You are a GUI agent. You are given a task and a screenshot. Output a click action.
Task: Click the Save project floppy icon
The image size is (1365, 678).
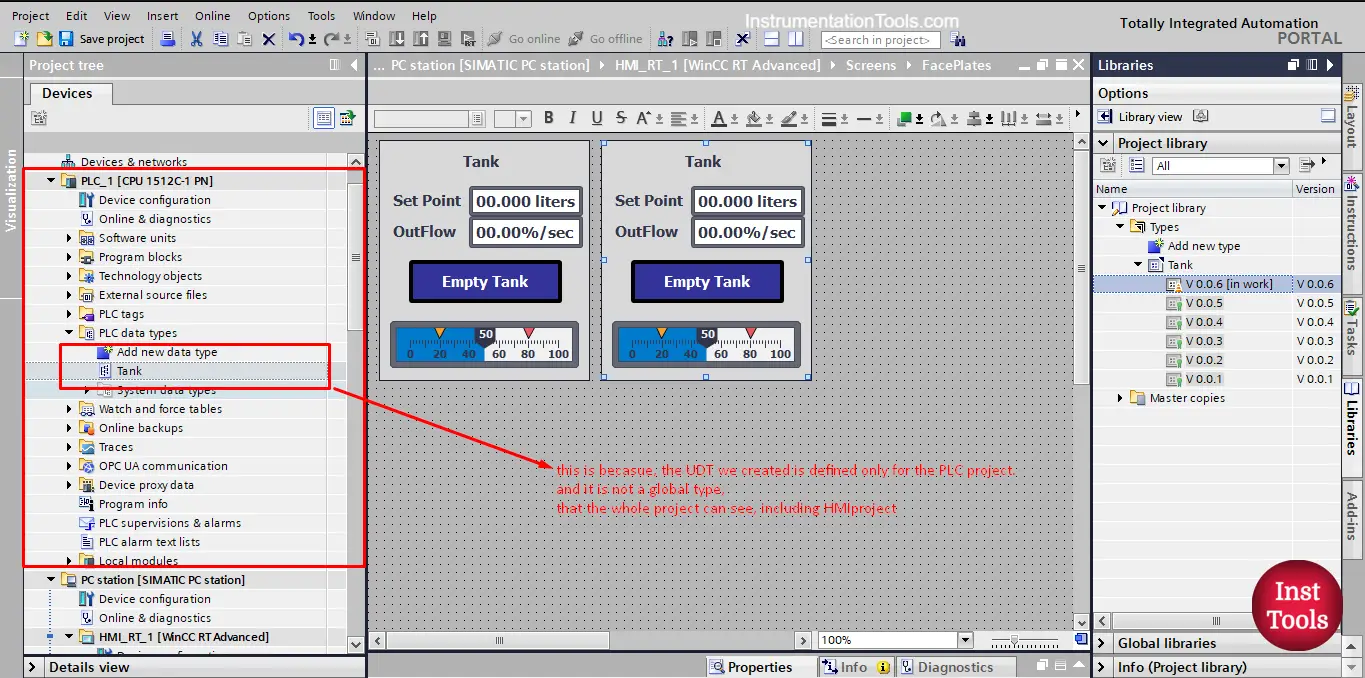66,39
